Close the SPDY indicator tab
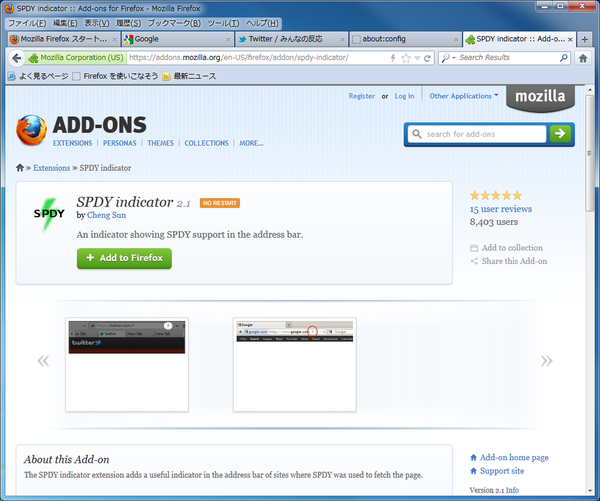 coord(570,39)
